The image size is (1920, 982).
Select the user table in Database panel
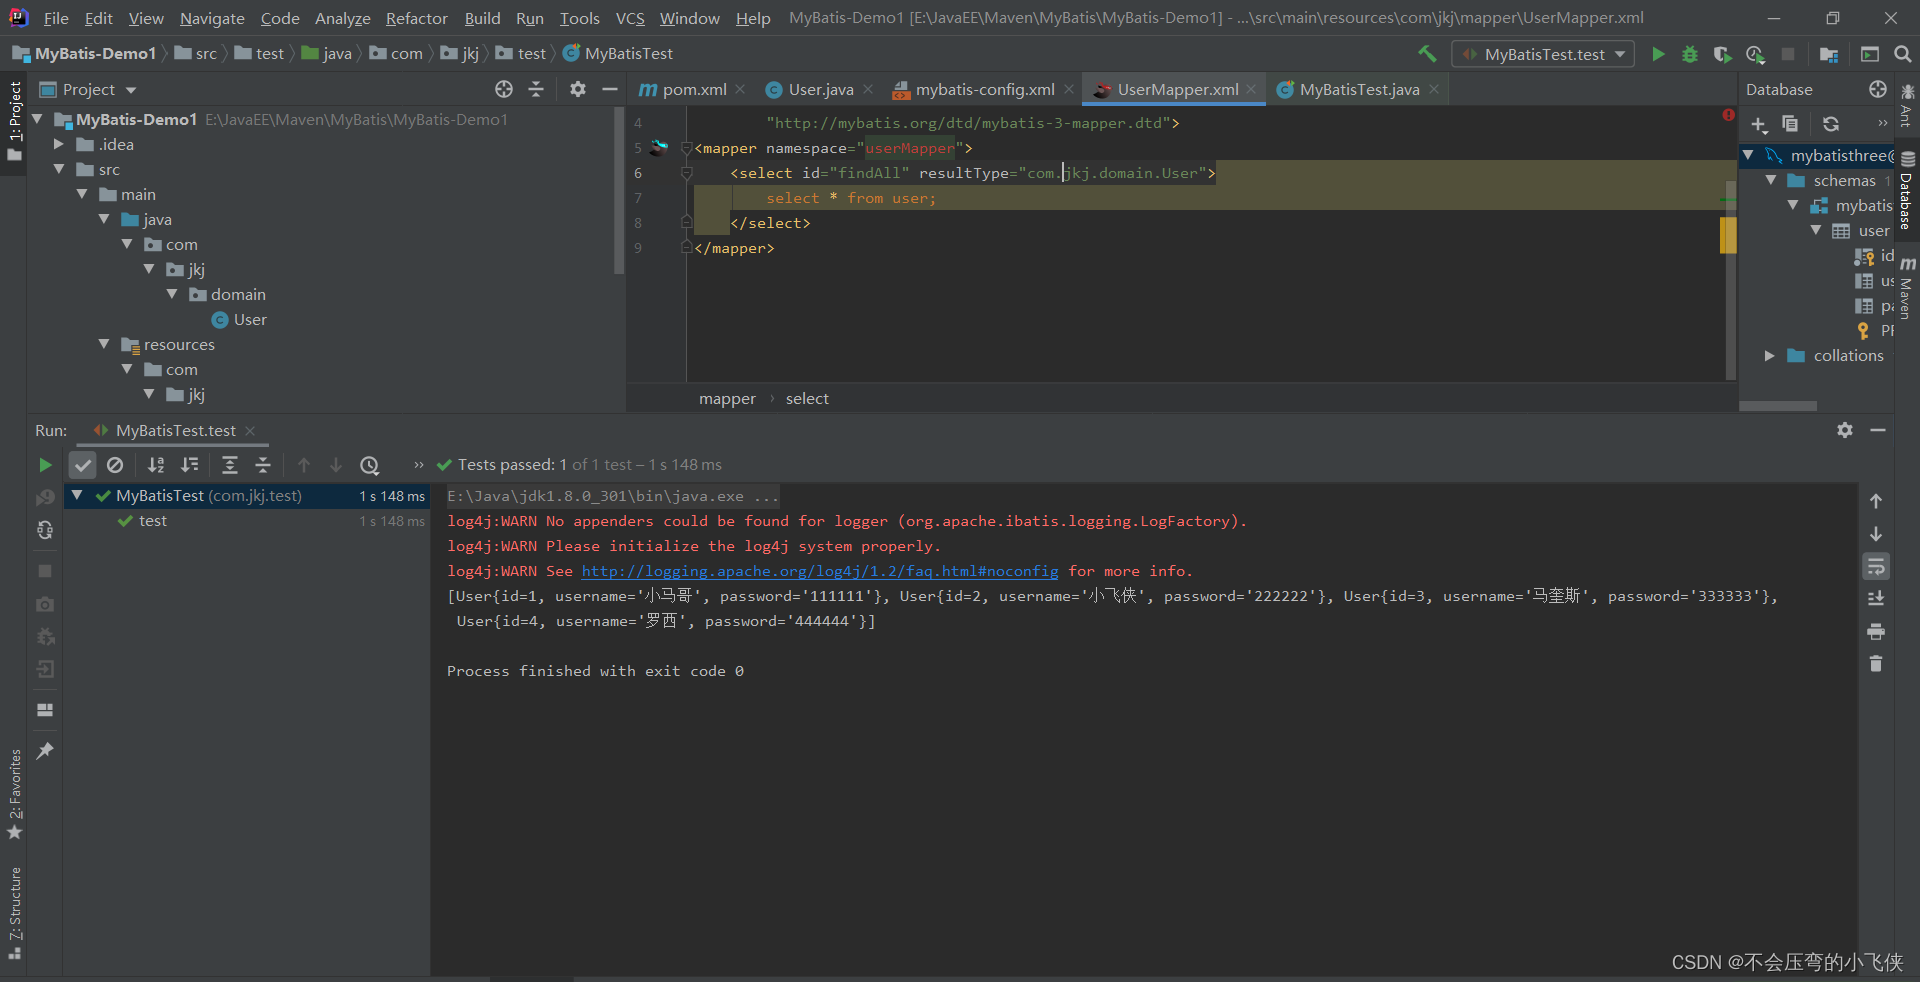[x=1874, y=230]
